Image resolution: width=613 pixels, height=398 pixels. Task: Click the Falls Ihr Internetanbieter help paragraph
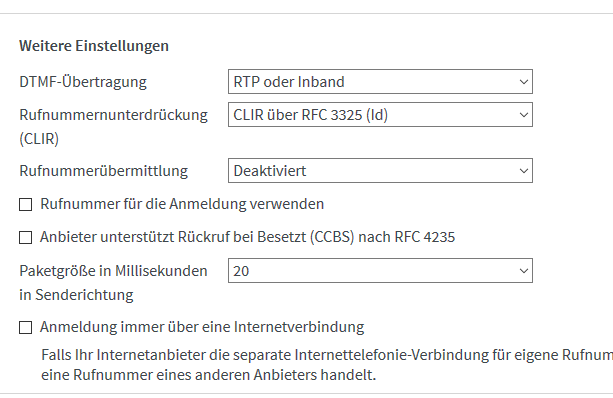pos(327,365)
